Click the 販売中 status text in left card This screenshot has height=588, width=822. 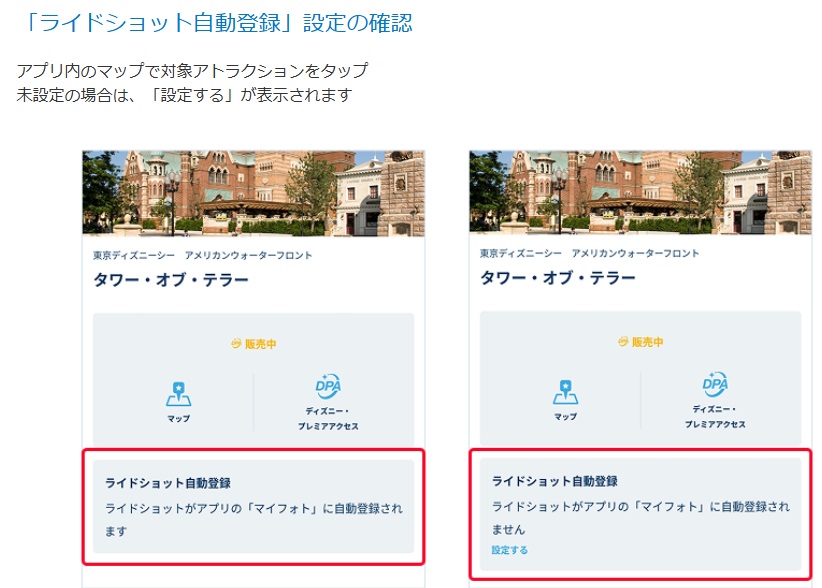click(260, 344)
